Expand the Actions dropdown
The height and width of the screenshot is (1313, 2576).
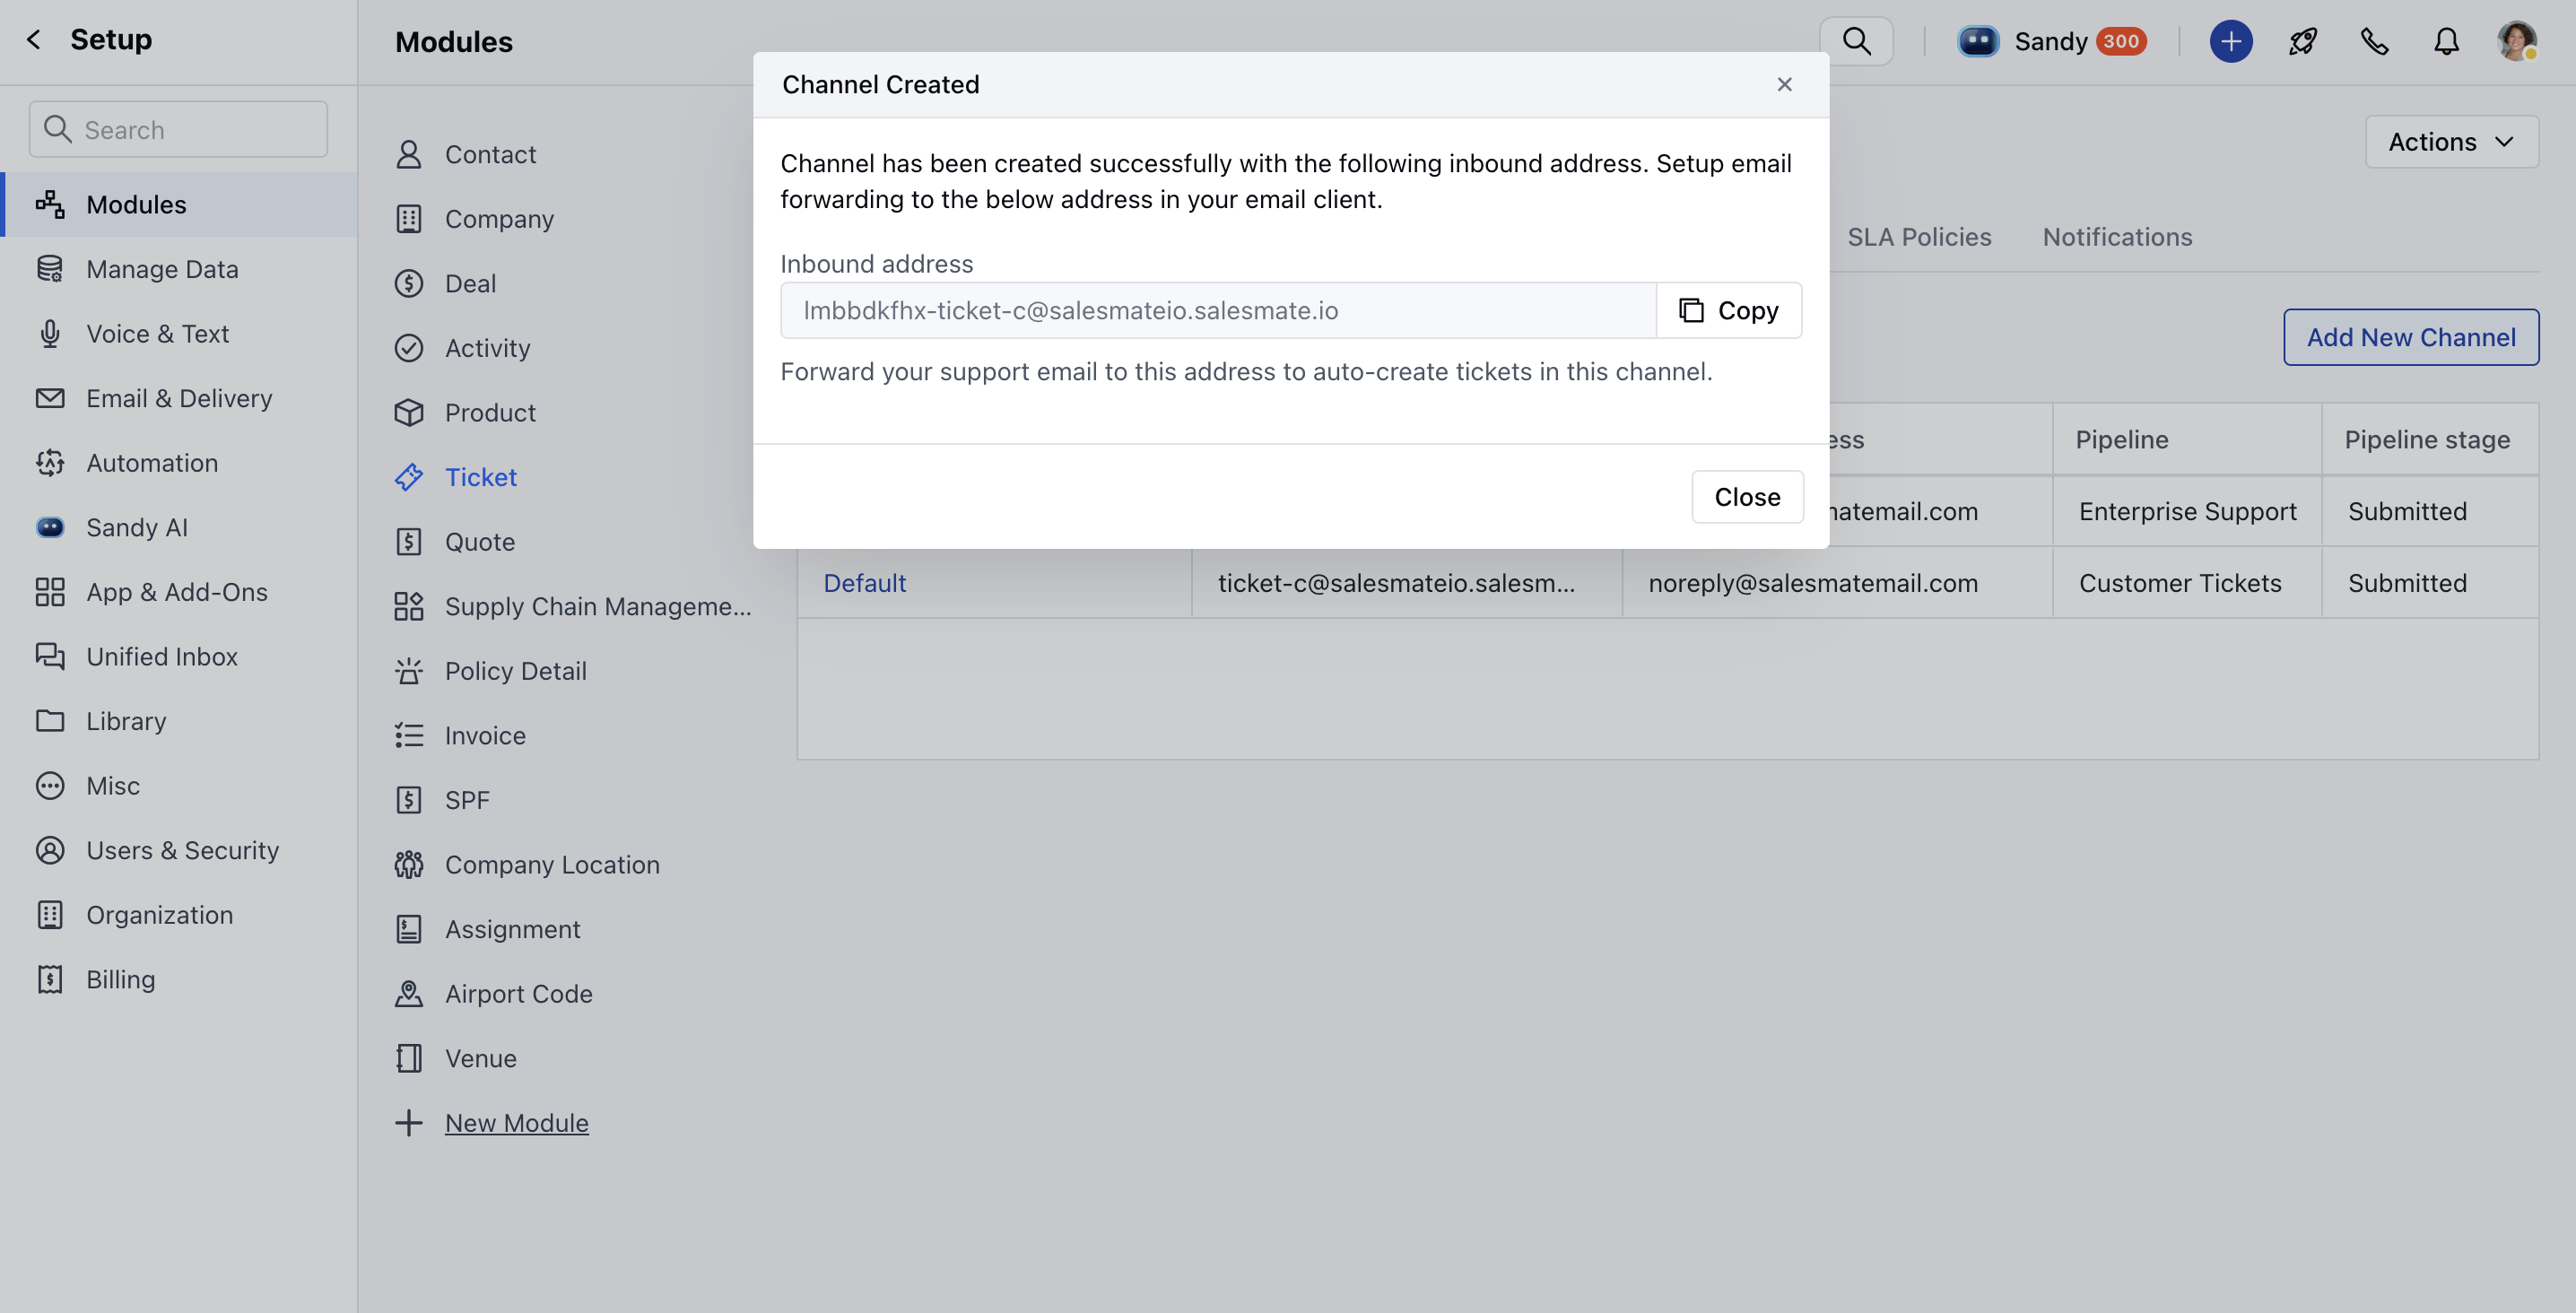click(x=2451, y=142)
